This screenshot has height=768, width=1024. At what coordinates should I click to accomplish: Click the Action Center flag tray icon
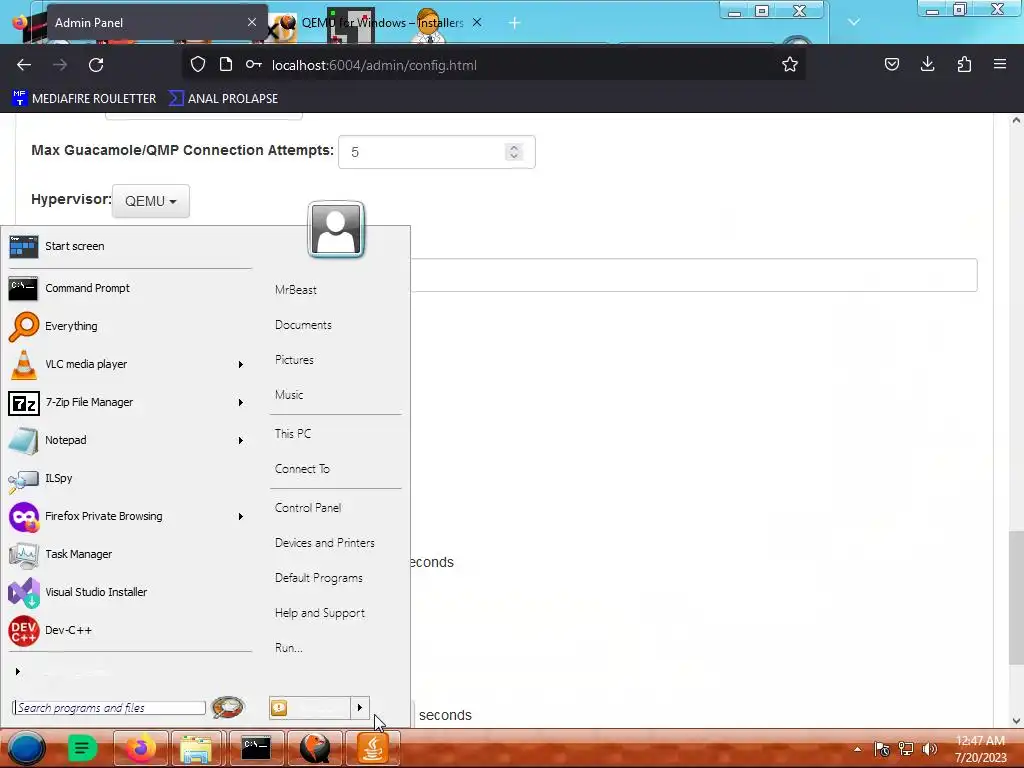(882, 749)
